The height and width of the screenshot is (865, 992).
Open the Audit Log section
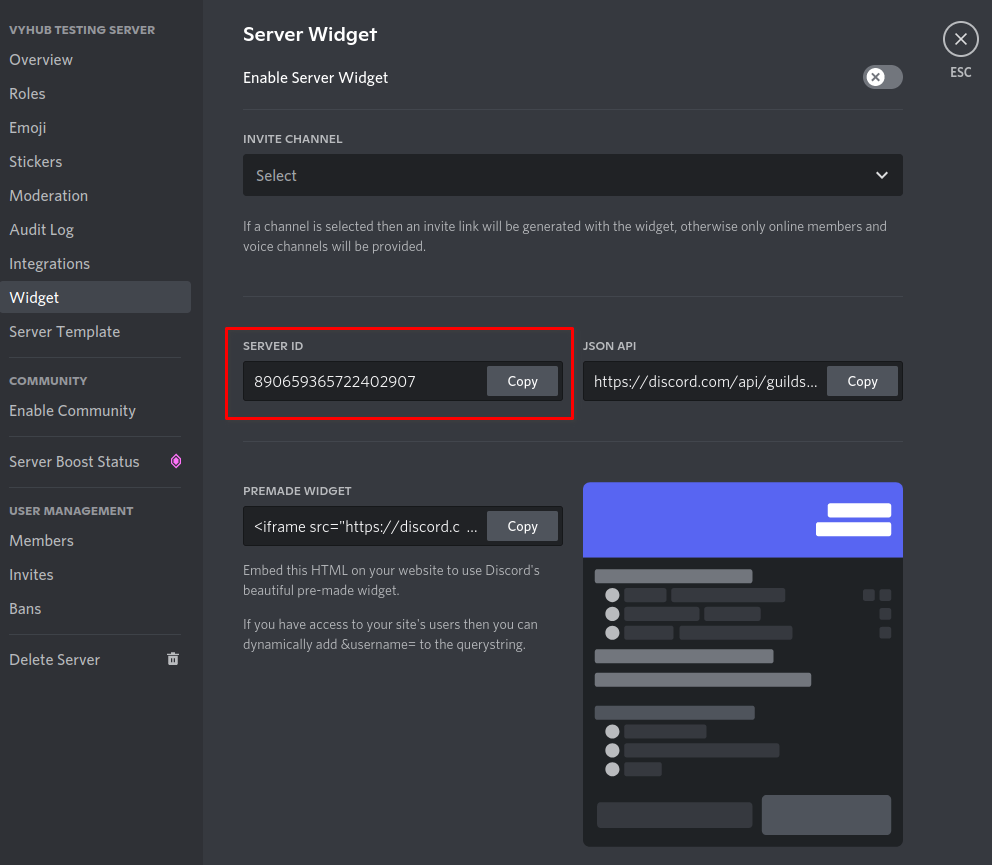(41, 229)
